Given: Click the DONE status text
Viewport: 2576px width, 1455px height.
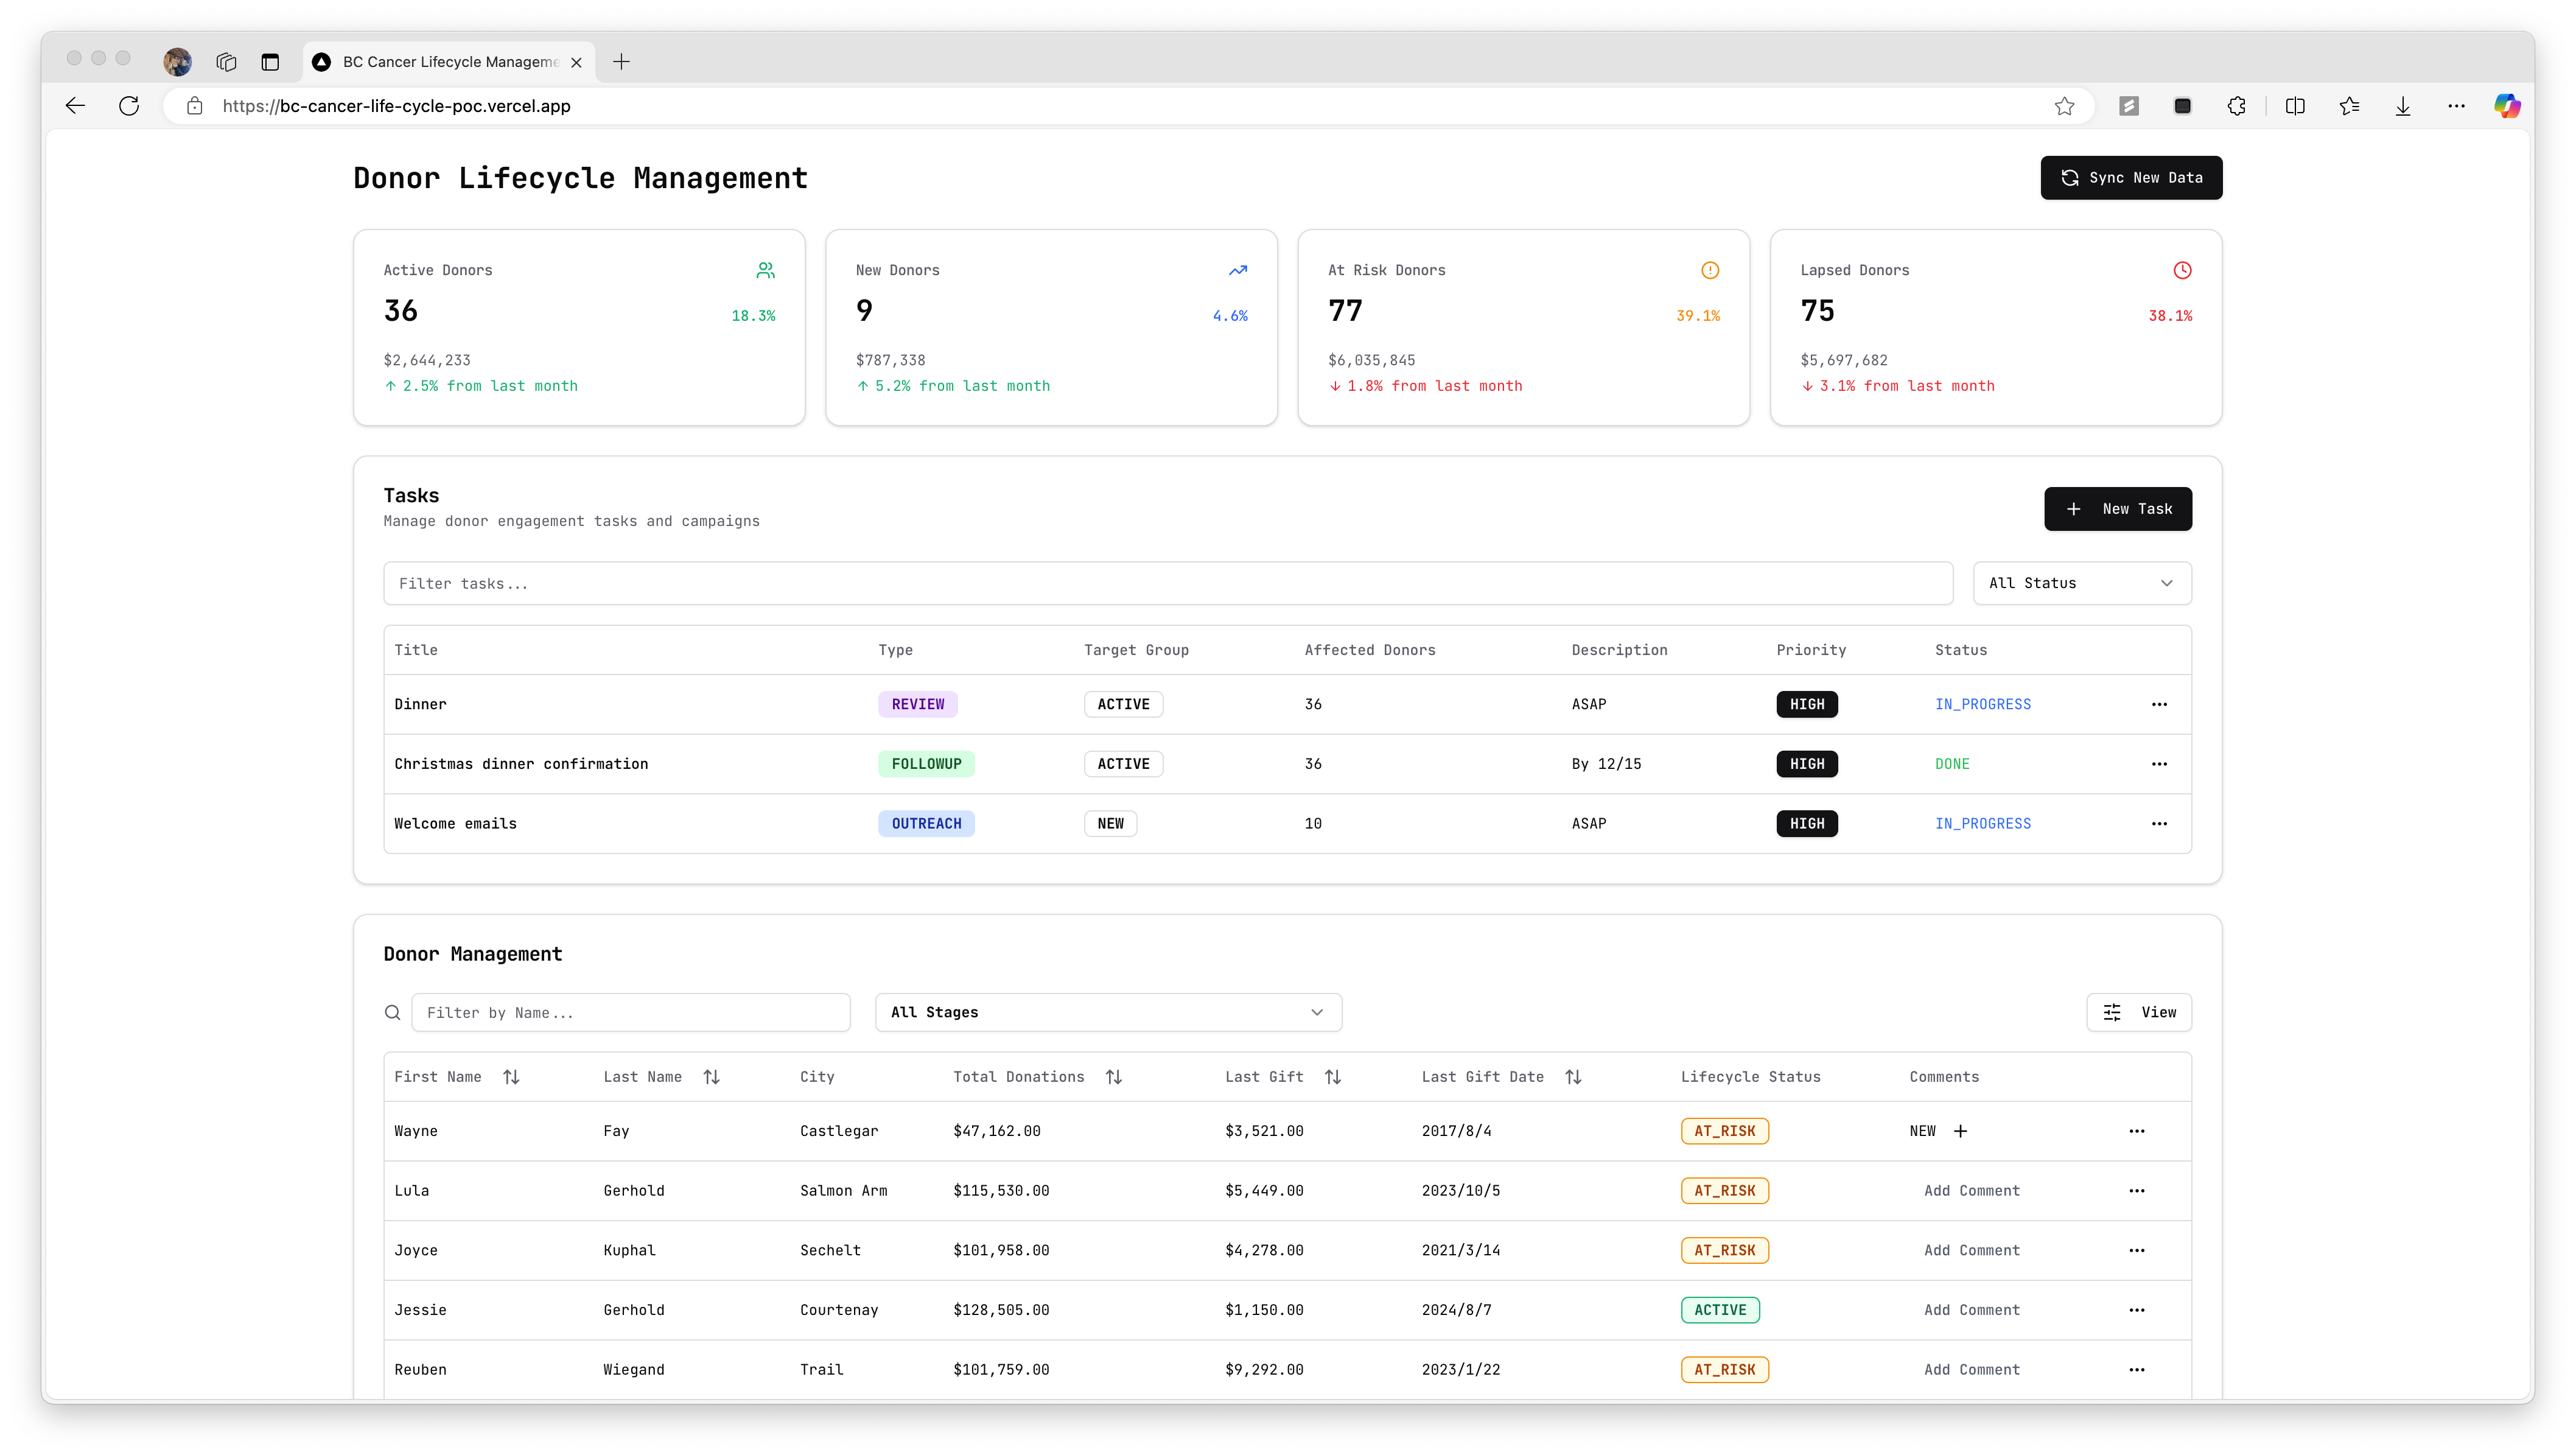Looking at the screenshot, I should [1952, 764].
